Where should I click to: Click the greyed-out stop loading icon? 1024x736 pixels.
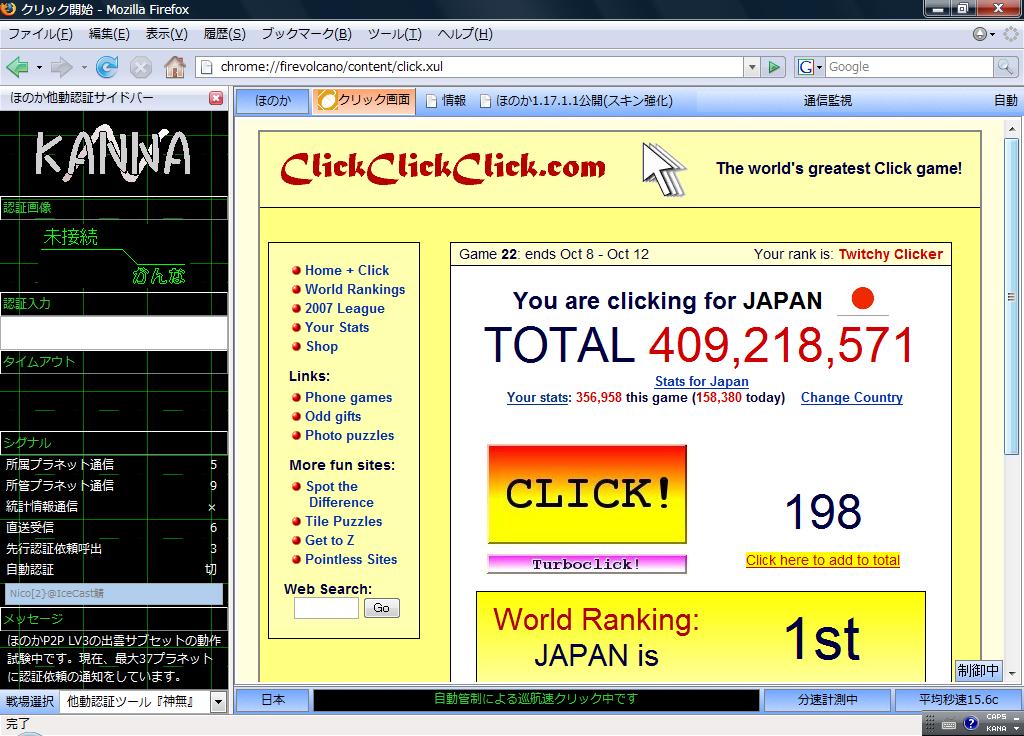click(x=140, y=67)
